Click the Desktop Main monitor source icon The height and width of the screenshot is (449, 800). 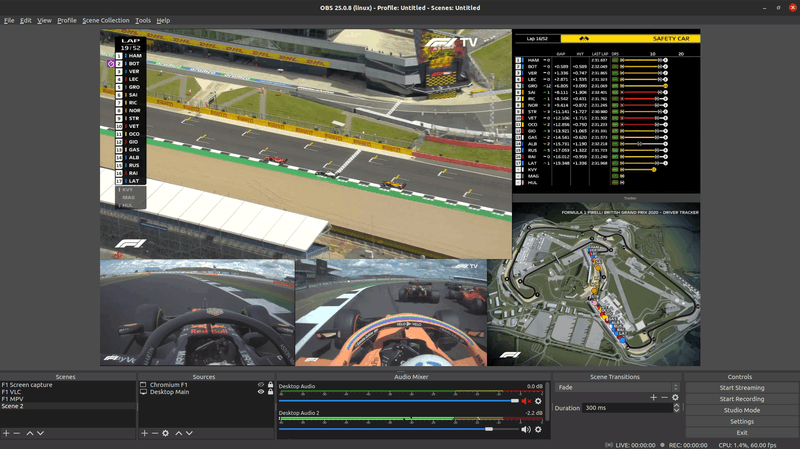(x=143, y=392)
